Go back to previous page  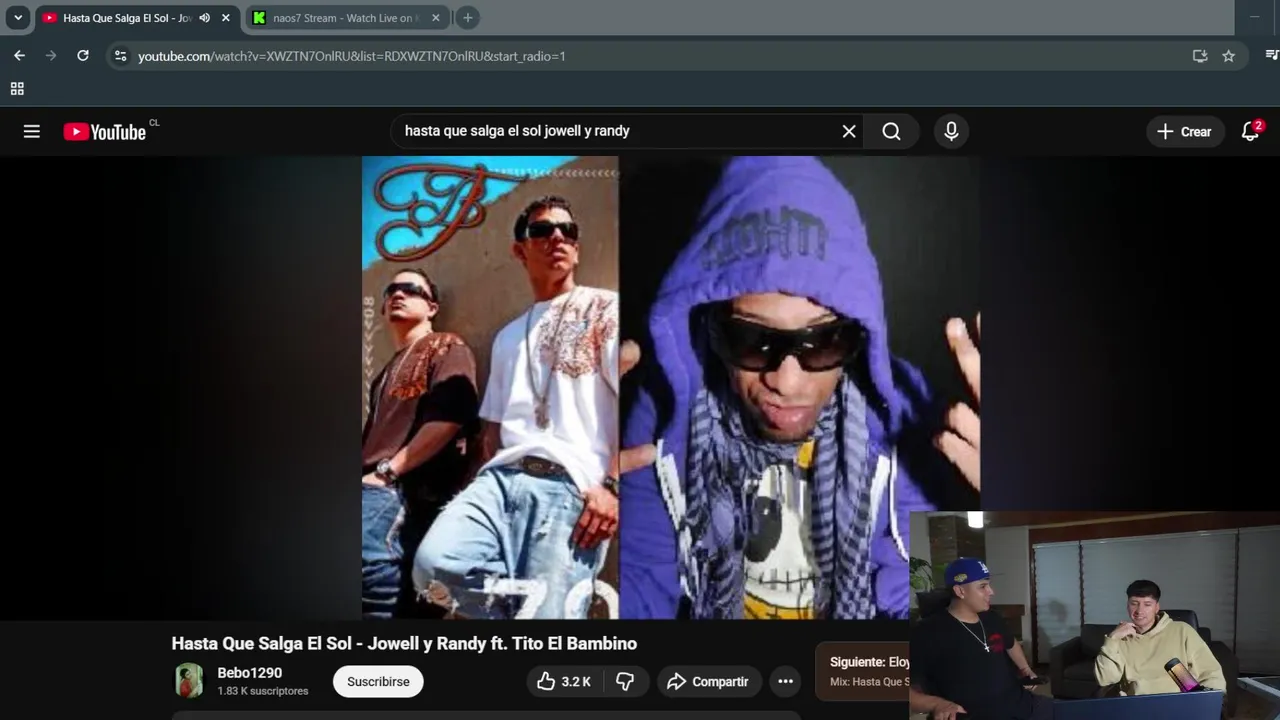coord(19,56)
